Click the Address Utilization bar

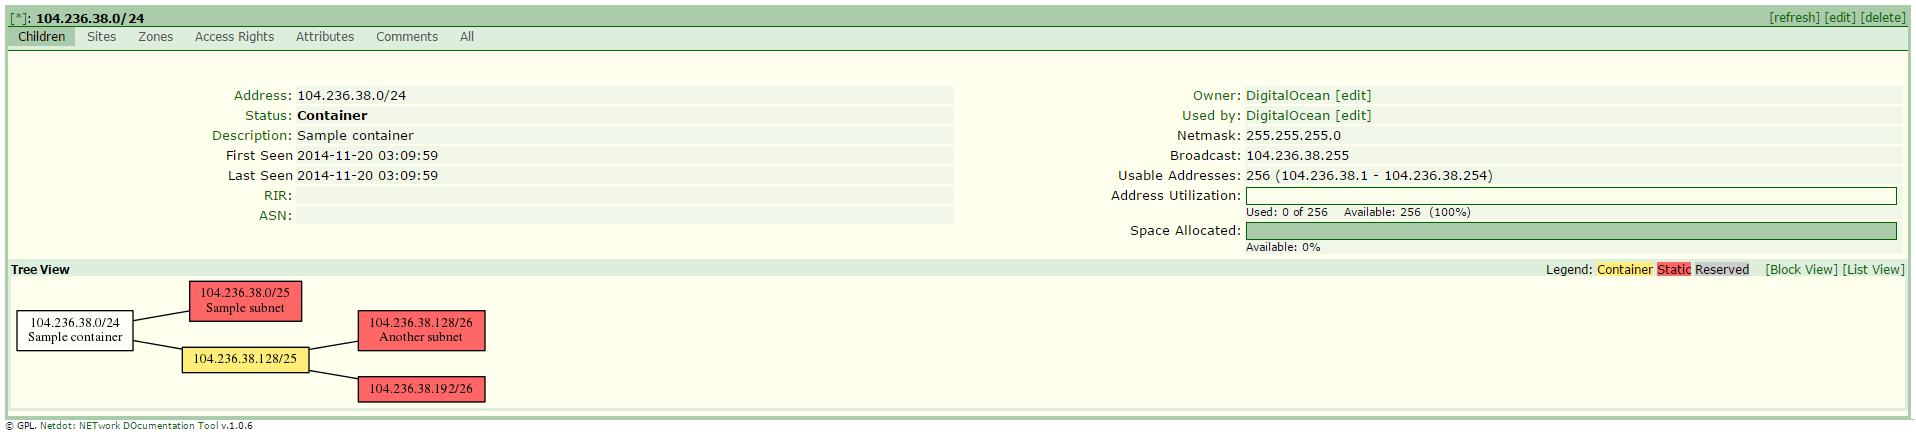pos(1571,196)
